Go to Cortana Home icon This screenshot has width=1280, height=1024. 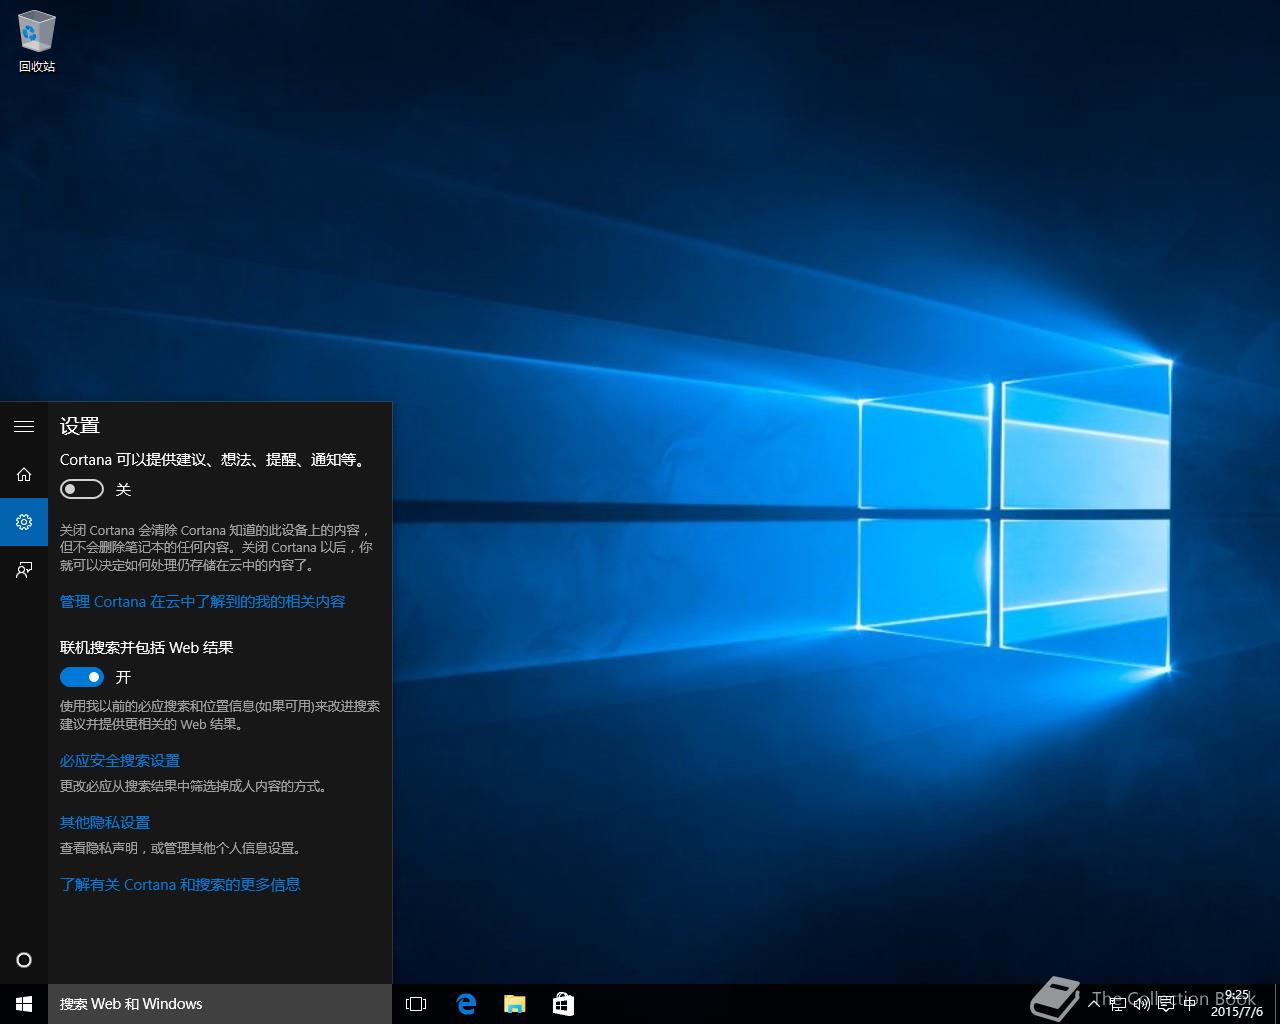24,474
